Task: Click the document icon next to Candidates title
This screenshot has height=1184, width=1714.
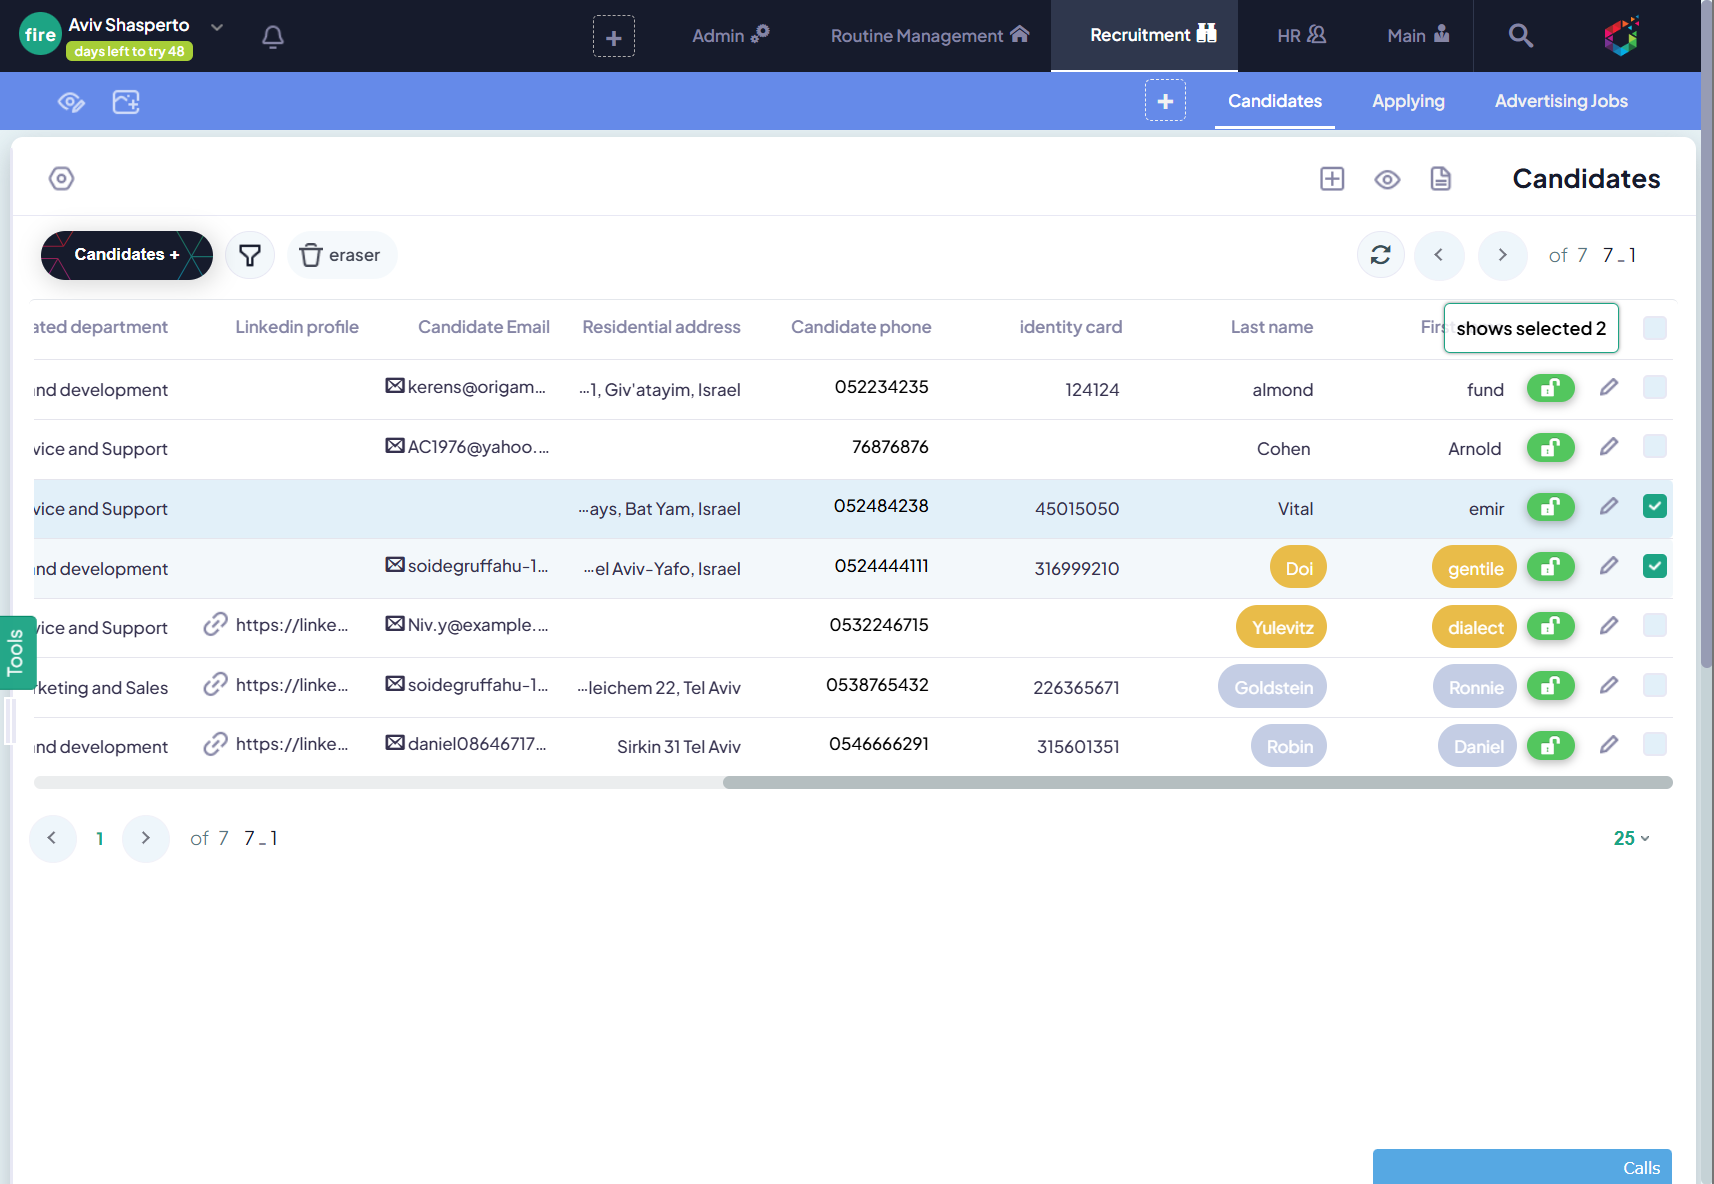Action: (x=1440, y=179)
